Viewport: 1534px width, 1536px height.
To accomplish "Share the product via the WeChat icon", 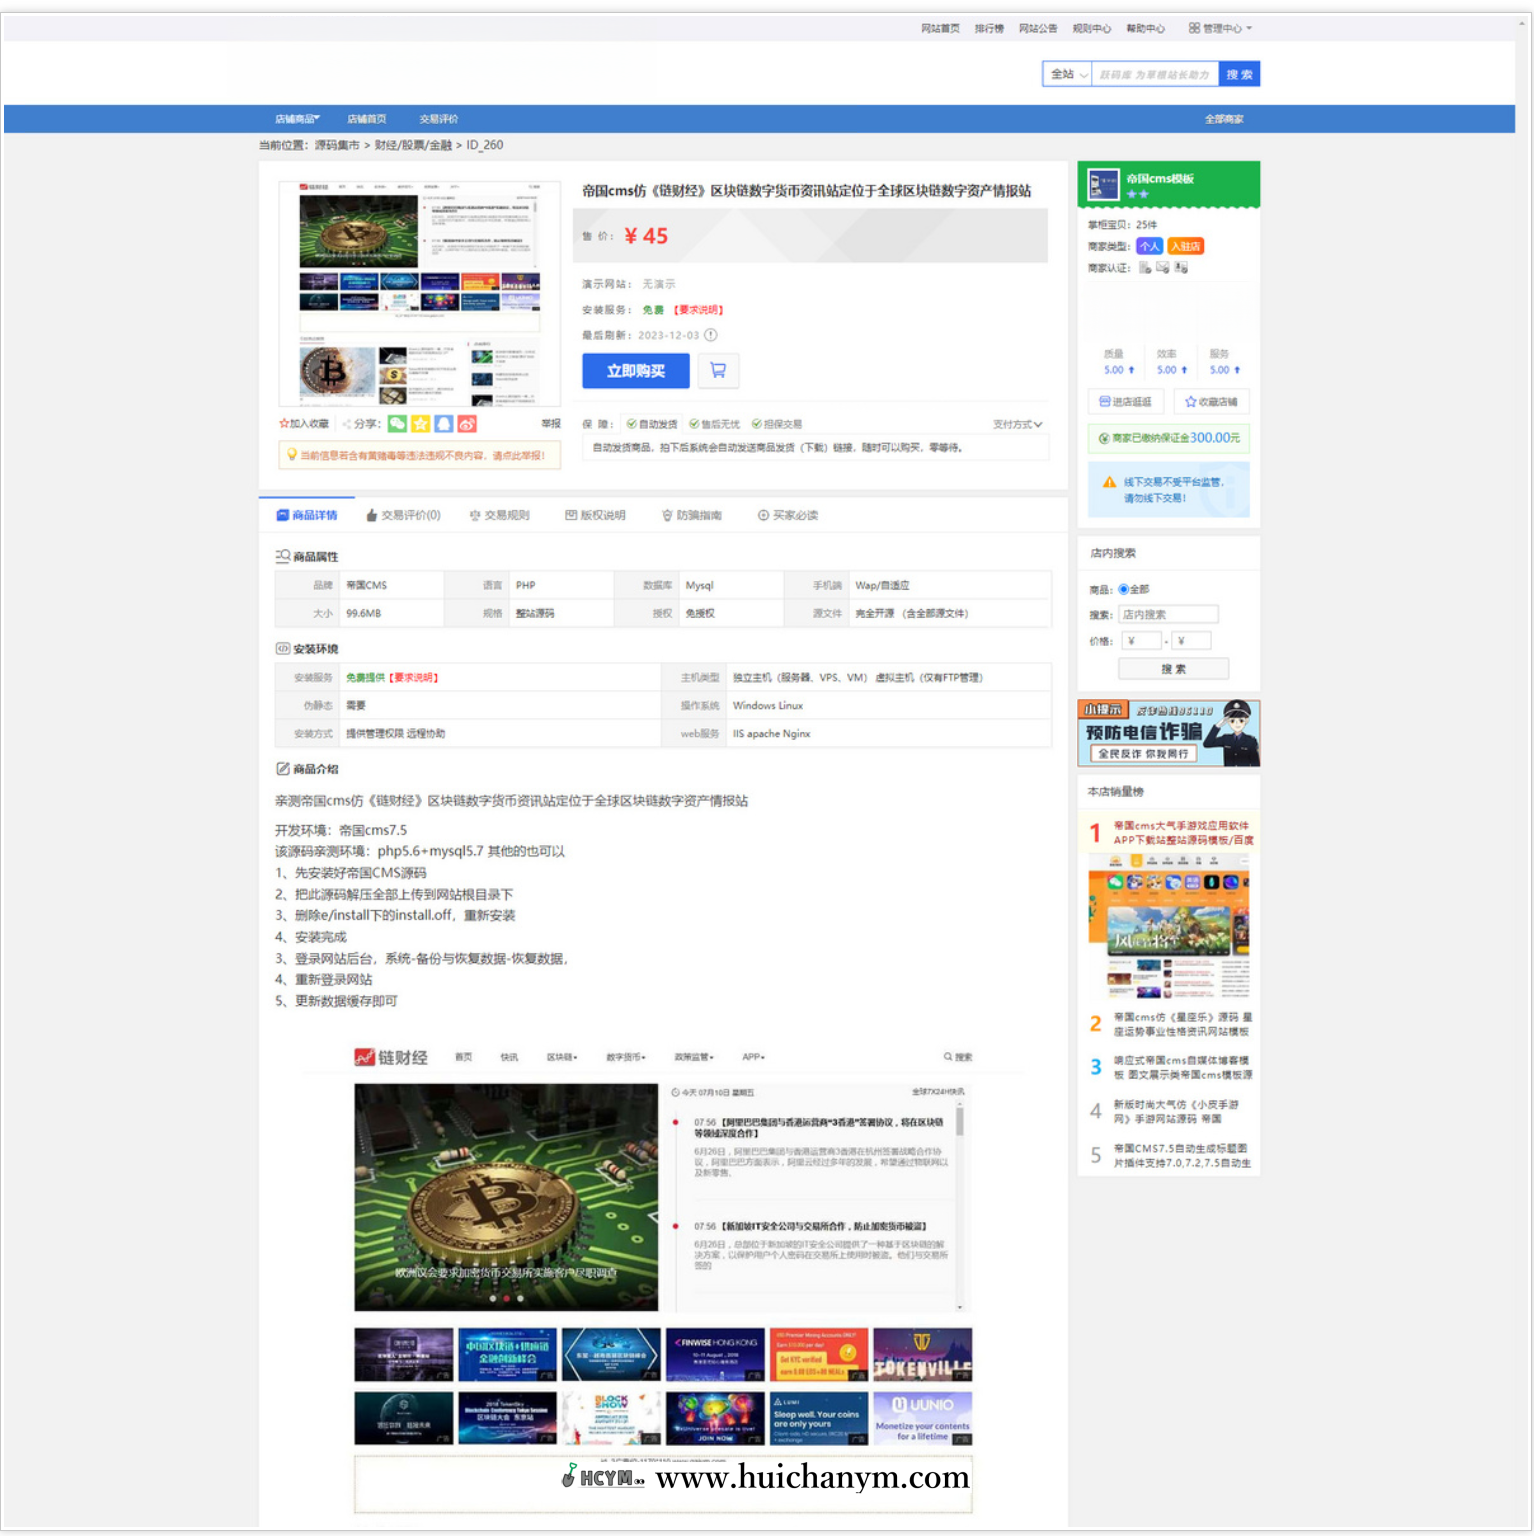I will click(398, 424).
